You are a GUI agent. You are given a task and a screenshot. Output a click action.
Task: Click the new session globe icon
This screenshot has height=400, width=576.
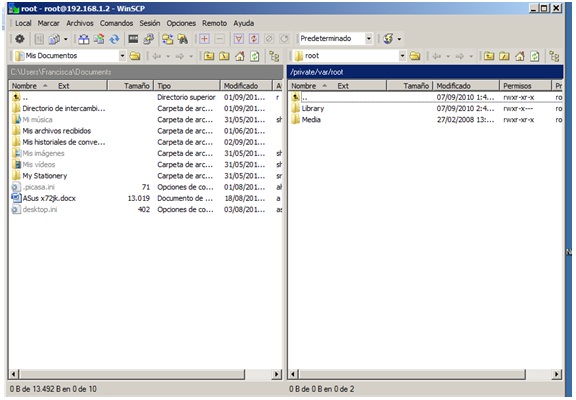pyautogui.click(x=388, y=39)
